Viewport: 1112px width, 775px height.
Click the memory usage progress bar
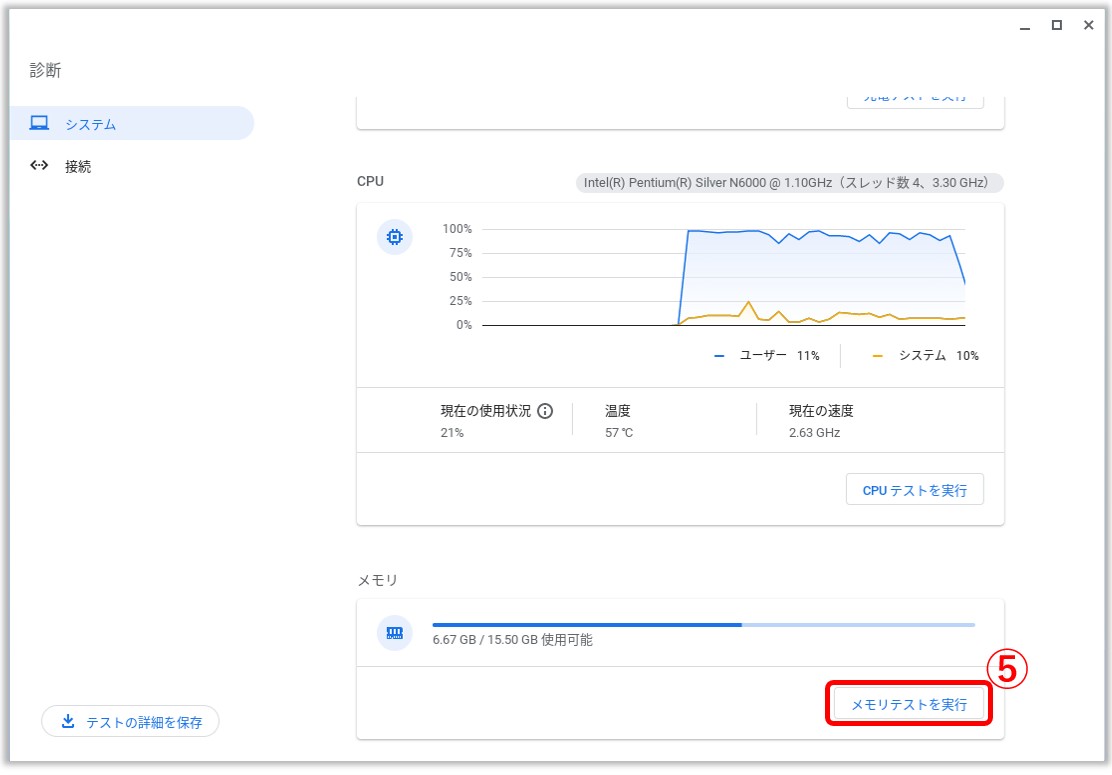coord(703,625)
